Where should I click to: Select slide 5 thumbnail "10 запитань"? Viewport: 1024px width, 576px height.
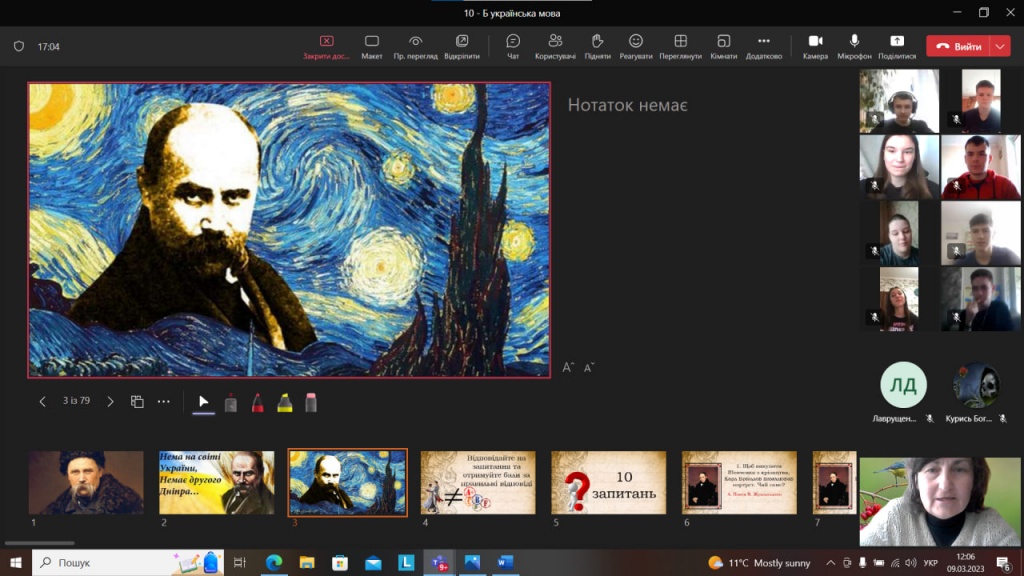(608, 482)
